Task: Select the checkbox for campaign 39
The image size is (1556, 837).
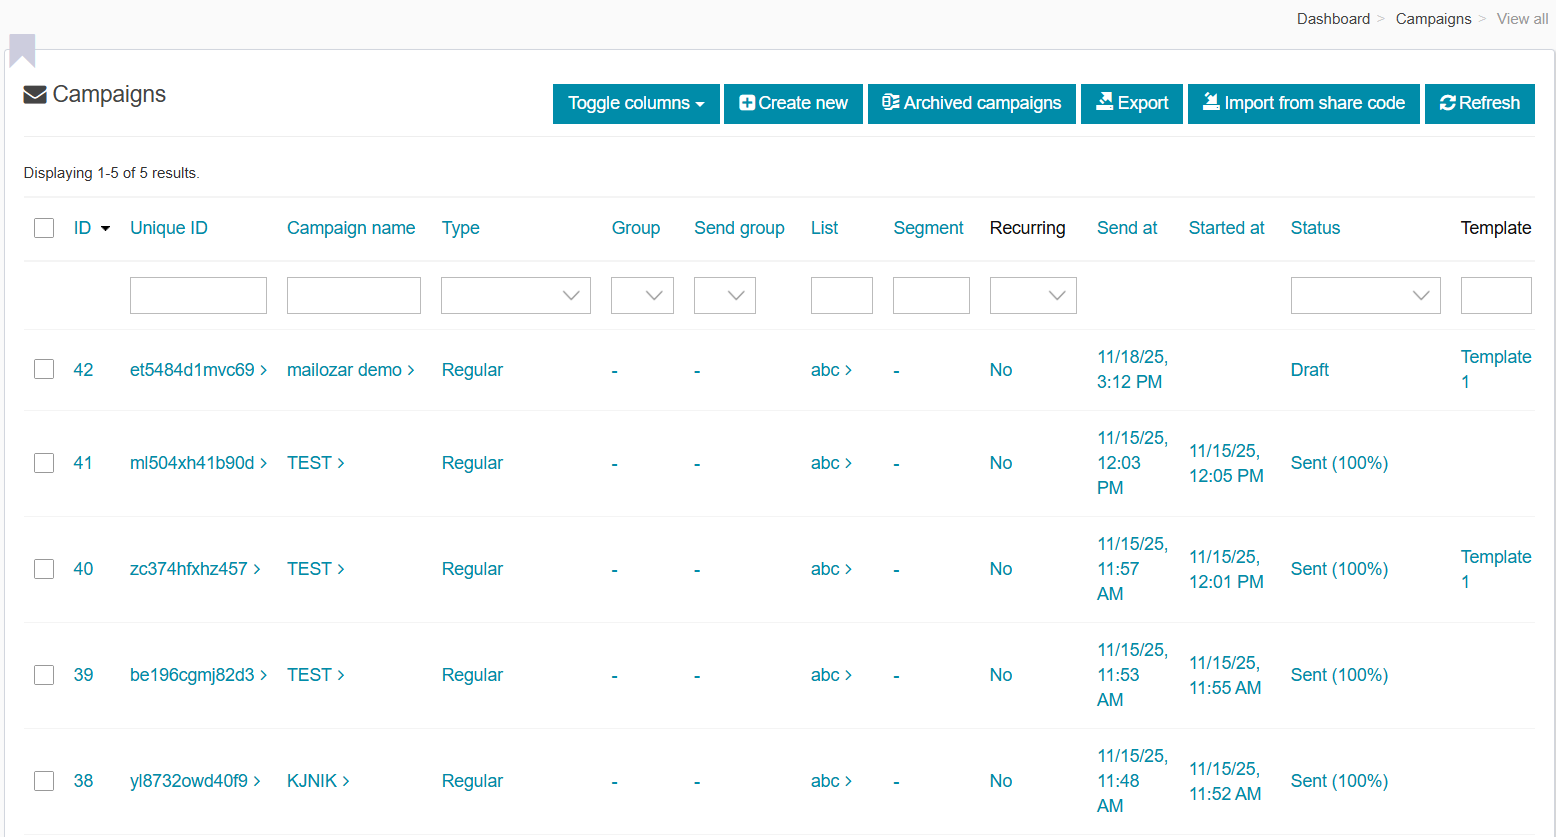Action: click(44, 675)
